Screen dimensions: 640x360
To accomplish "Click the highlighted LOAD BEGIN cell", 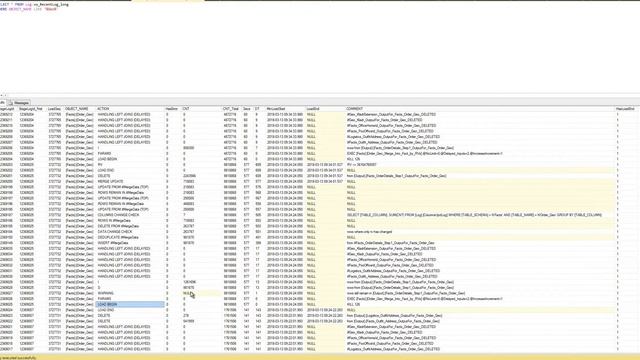I will click(x=130, y=304).
